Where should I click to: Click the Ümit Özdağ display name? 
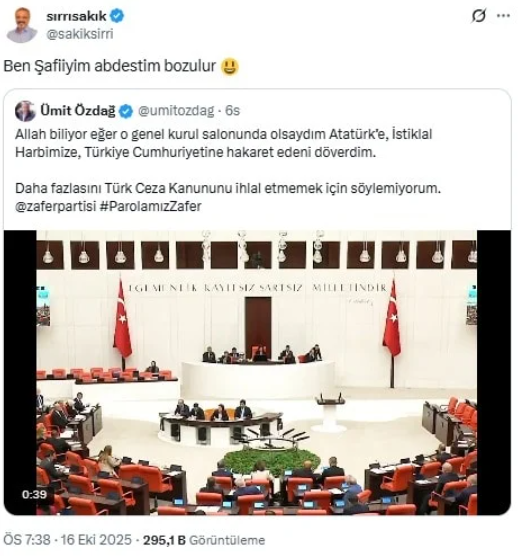pos(78,111)
